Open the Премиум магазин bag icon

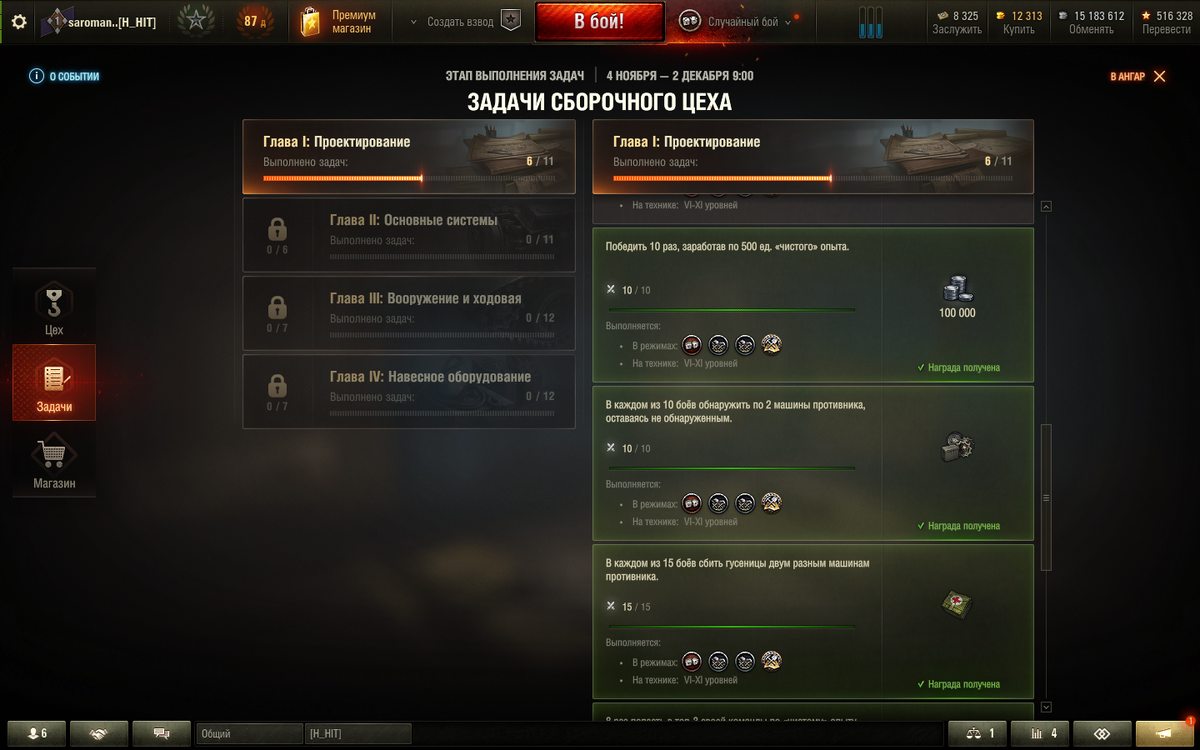click(311, 22)
